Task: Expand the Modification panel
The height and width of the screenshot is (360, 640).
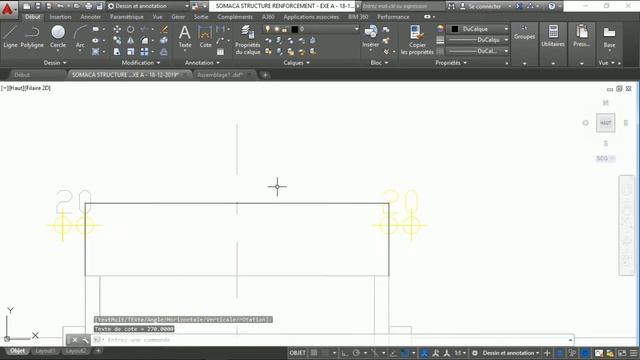Action: (141, 62)
